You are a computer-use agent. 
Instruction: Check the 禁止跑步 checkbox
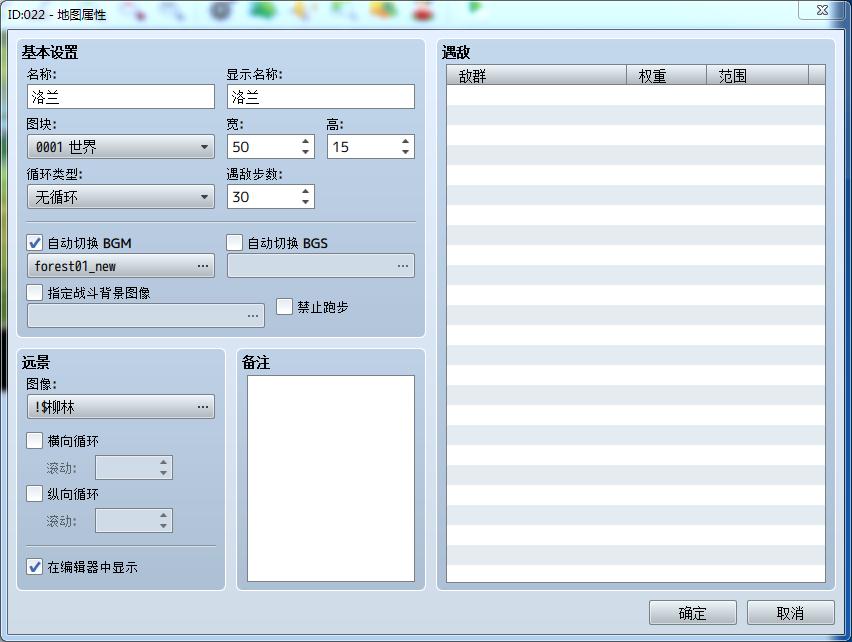point(285,306)
